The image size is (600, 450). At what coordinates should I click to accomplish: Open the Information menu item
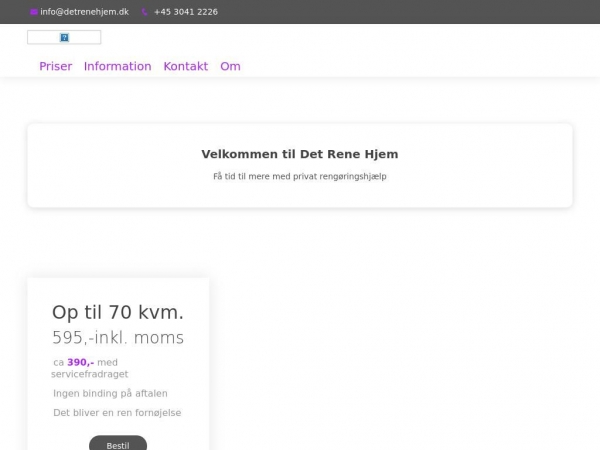pos(117,66)
